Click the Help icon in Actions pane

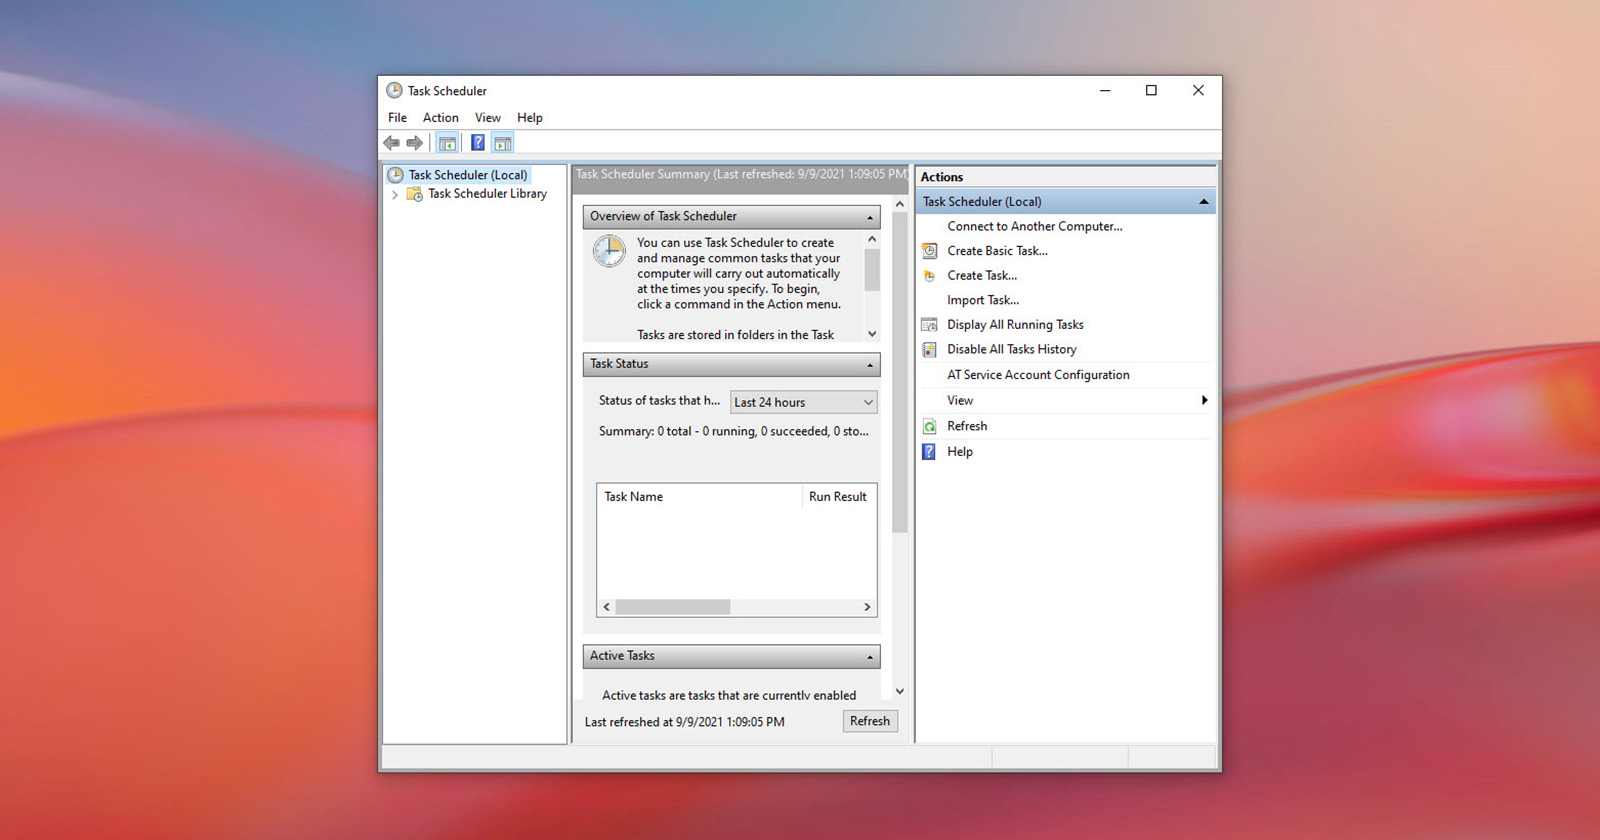coord(929,452)
